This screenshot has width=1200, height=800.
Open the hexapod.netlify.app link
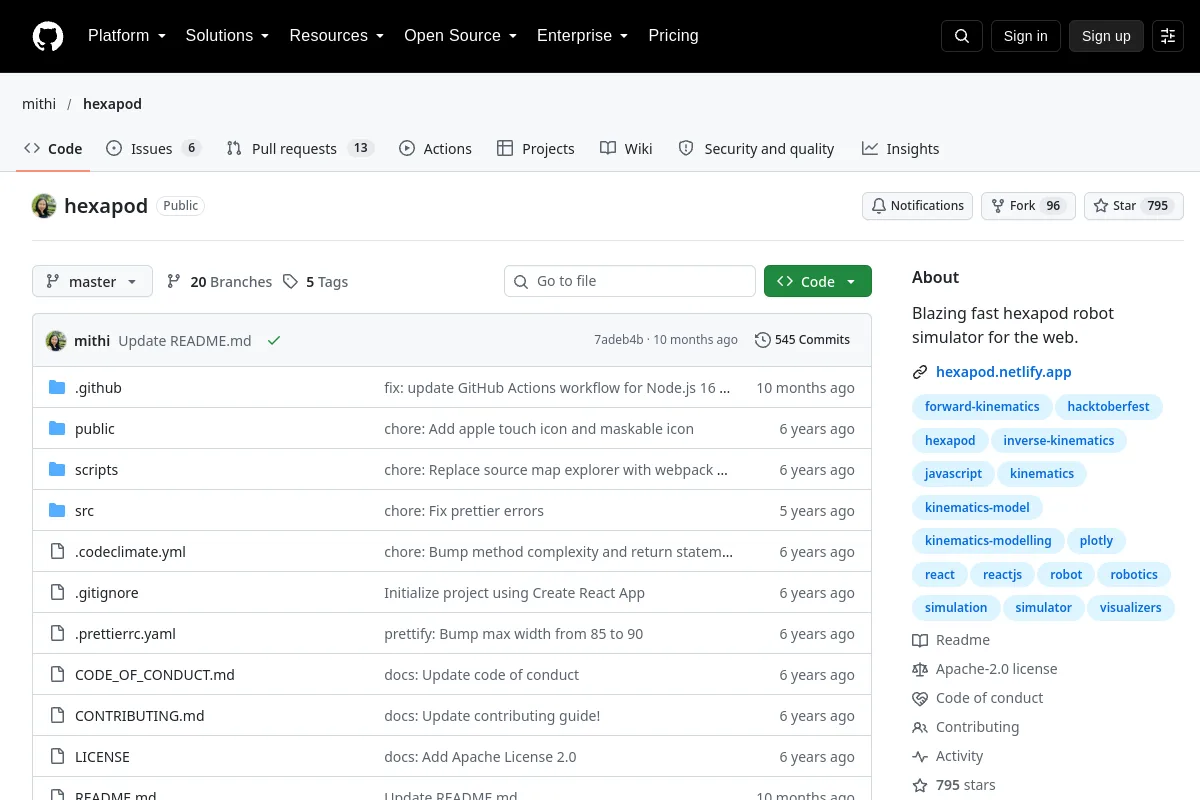[1003, 372]
